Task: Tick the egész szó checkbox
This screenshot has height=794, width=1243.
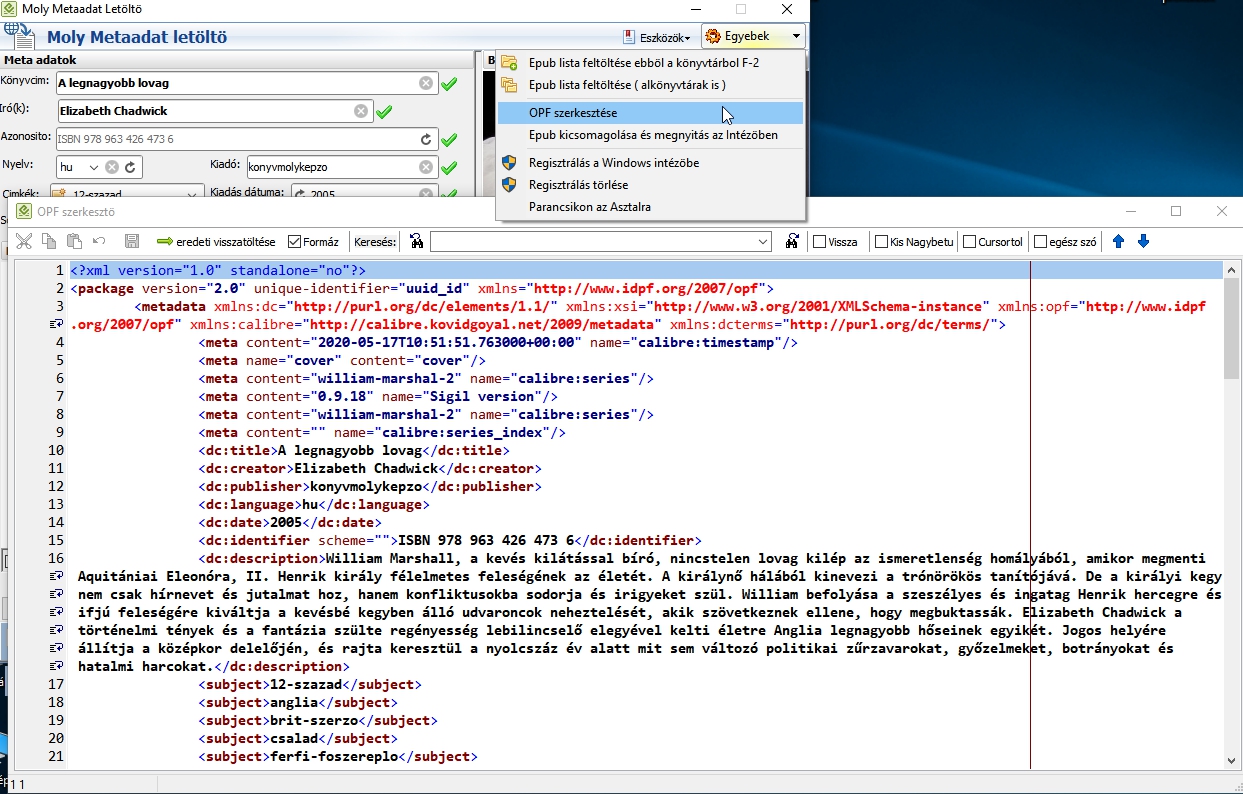Action: point(1041,241)
